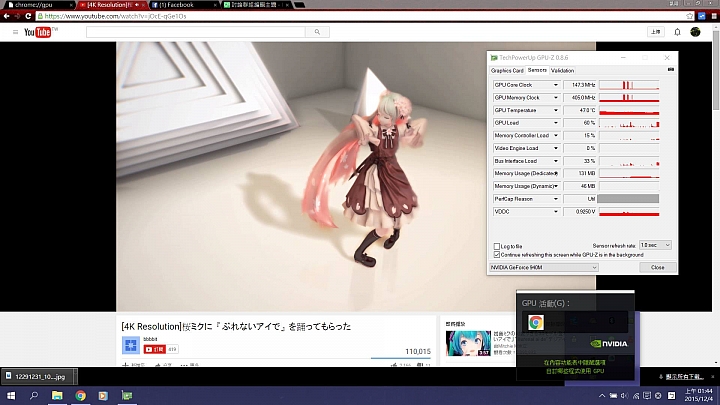Viewport: 720px width, 405px height.
Task: Open the bbbbs channel name link
Action: 150,339
